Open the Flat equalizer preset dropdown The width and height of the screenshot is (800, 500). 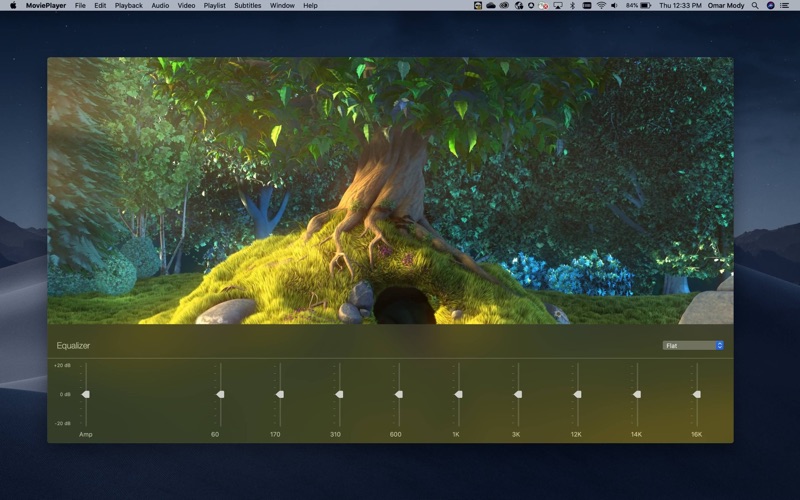pyautogui.click(x=693, y=345)
